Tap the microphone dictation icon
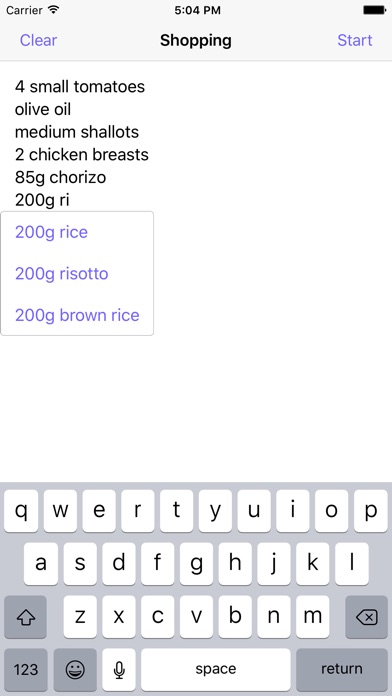 (x=119, y=669)
